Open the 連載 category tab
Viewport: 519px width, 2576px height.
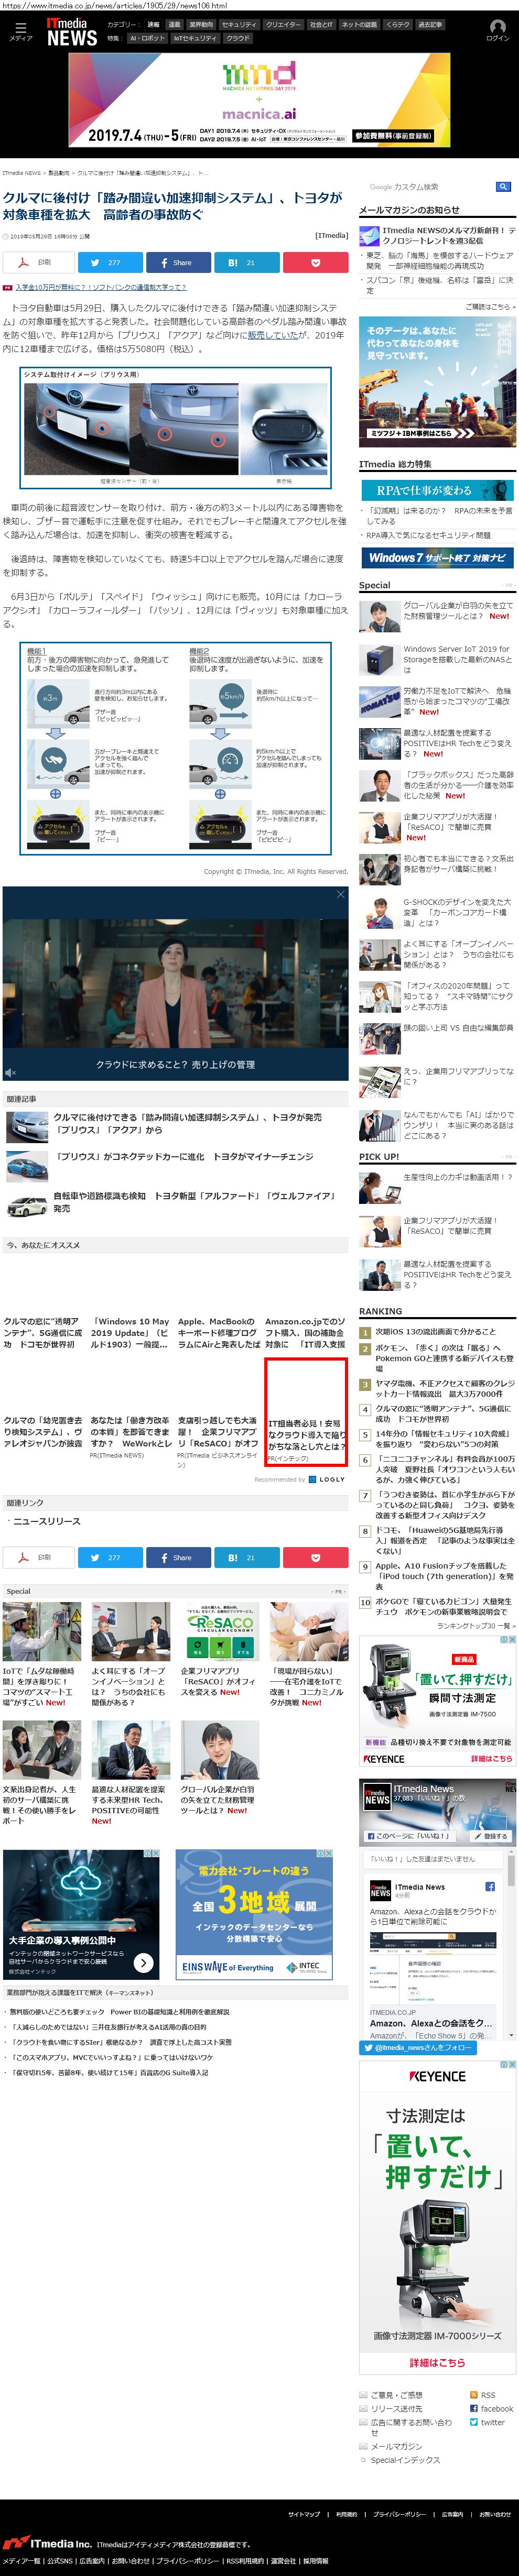174,24
